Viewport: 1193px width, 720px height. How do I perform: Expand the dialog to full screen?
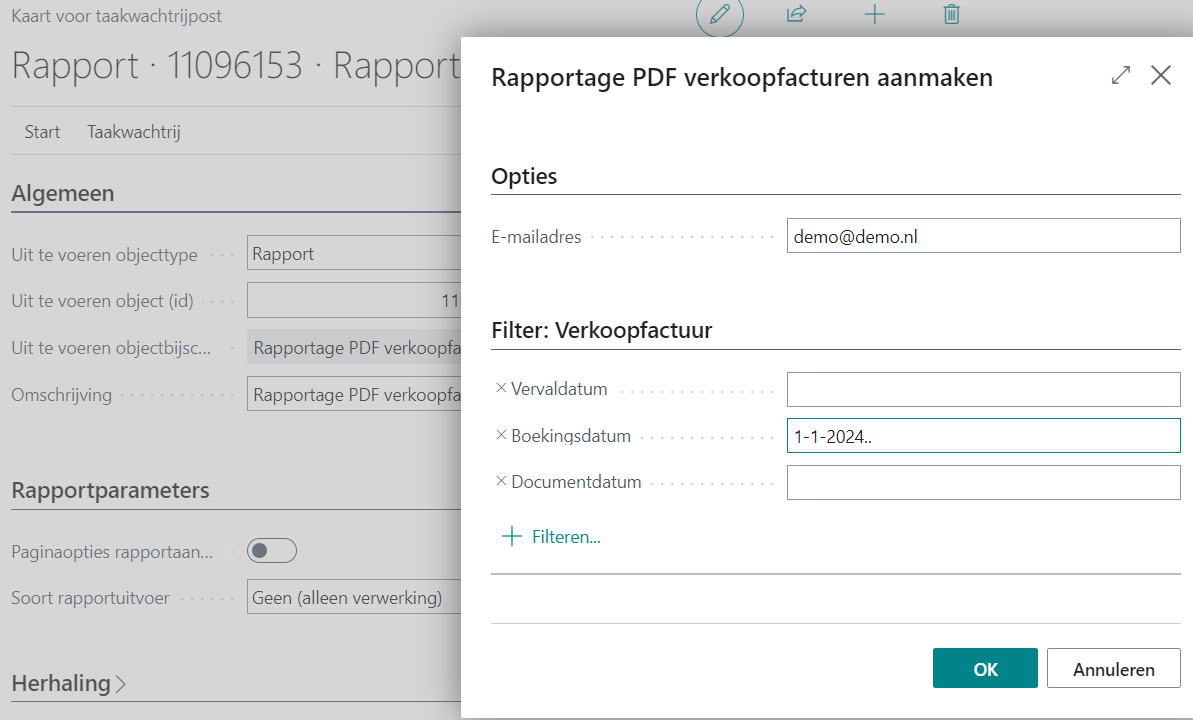coord(1121,76)
